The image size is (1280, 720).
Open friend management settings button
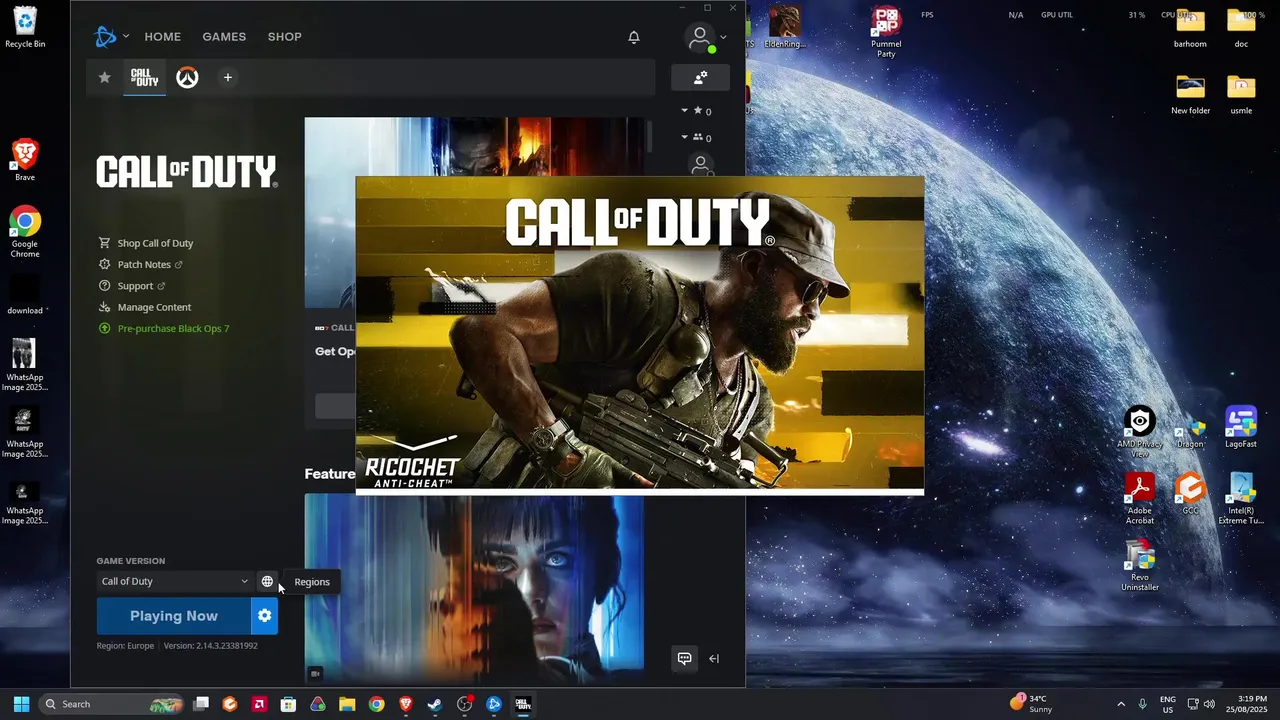click(x=700, y=77)
